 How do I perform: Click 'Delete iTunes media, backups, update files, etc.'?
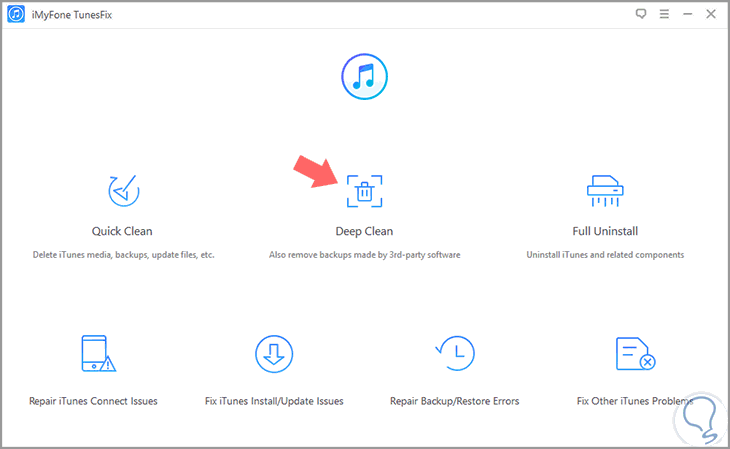[x=123, y=255]
